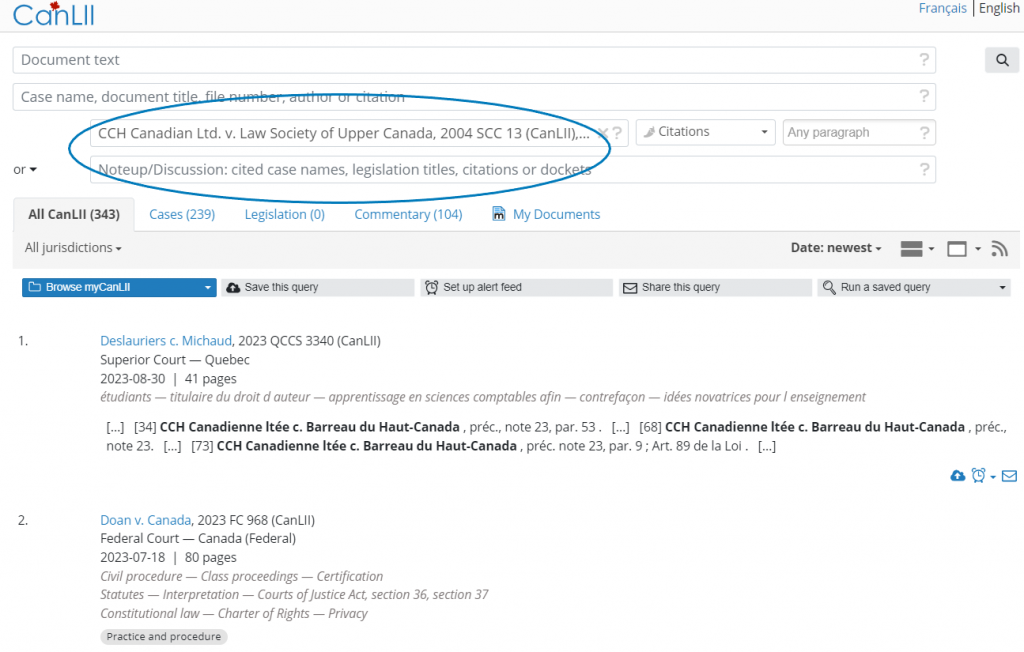Viewport: 1024px width, 652px height.
Task: Switch to the Cases (239) tab
Action: [x=182, y=214]
